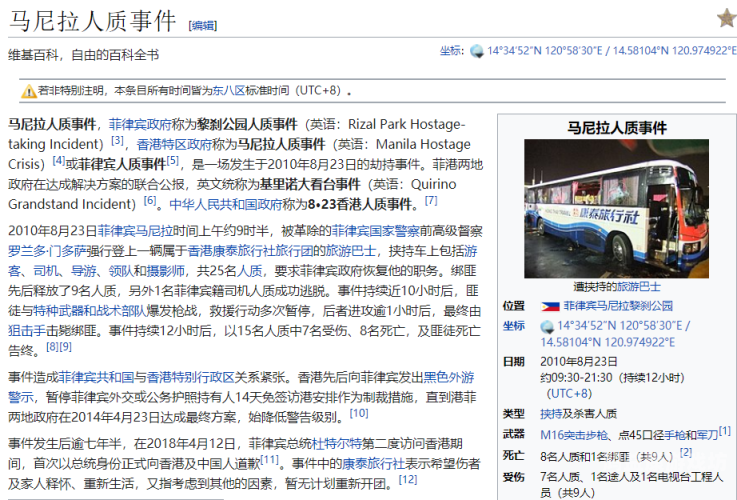Open the 人质 link after 共25名
The height and width of the screenshot is (500, 737).
click(x=249, y=271)
